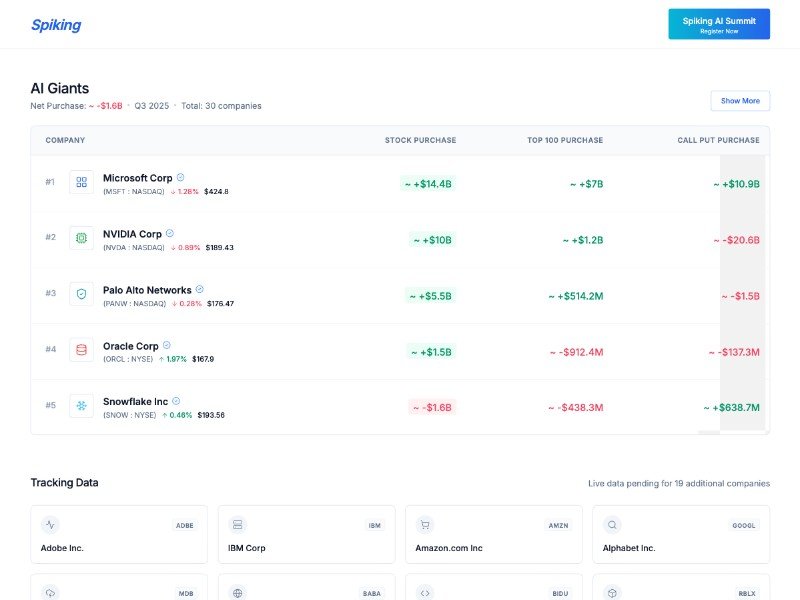Click the Snowflake logo icon
The height and width of the screenshot is (600, 800).
(x=81, y=406)
